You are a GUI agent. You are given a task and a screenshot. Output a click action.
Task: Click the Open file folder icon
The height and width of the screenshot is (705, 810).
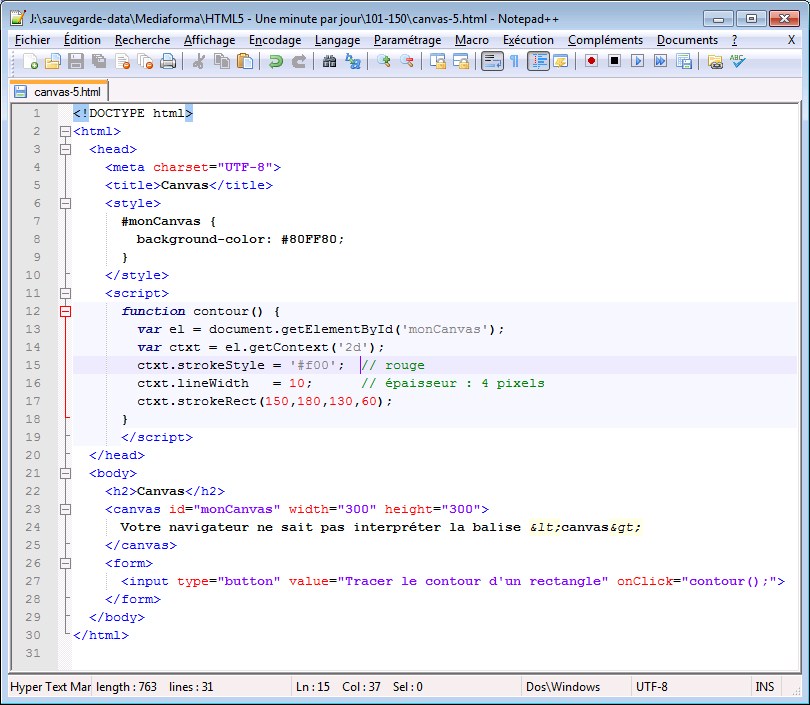click(x=53, y=62)
